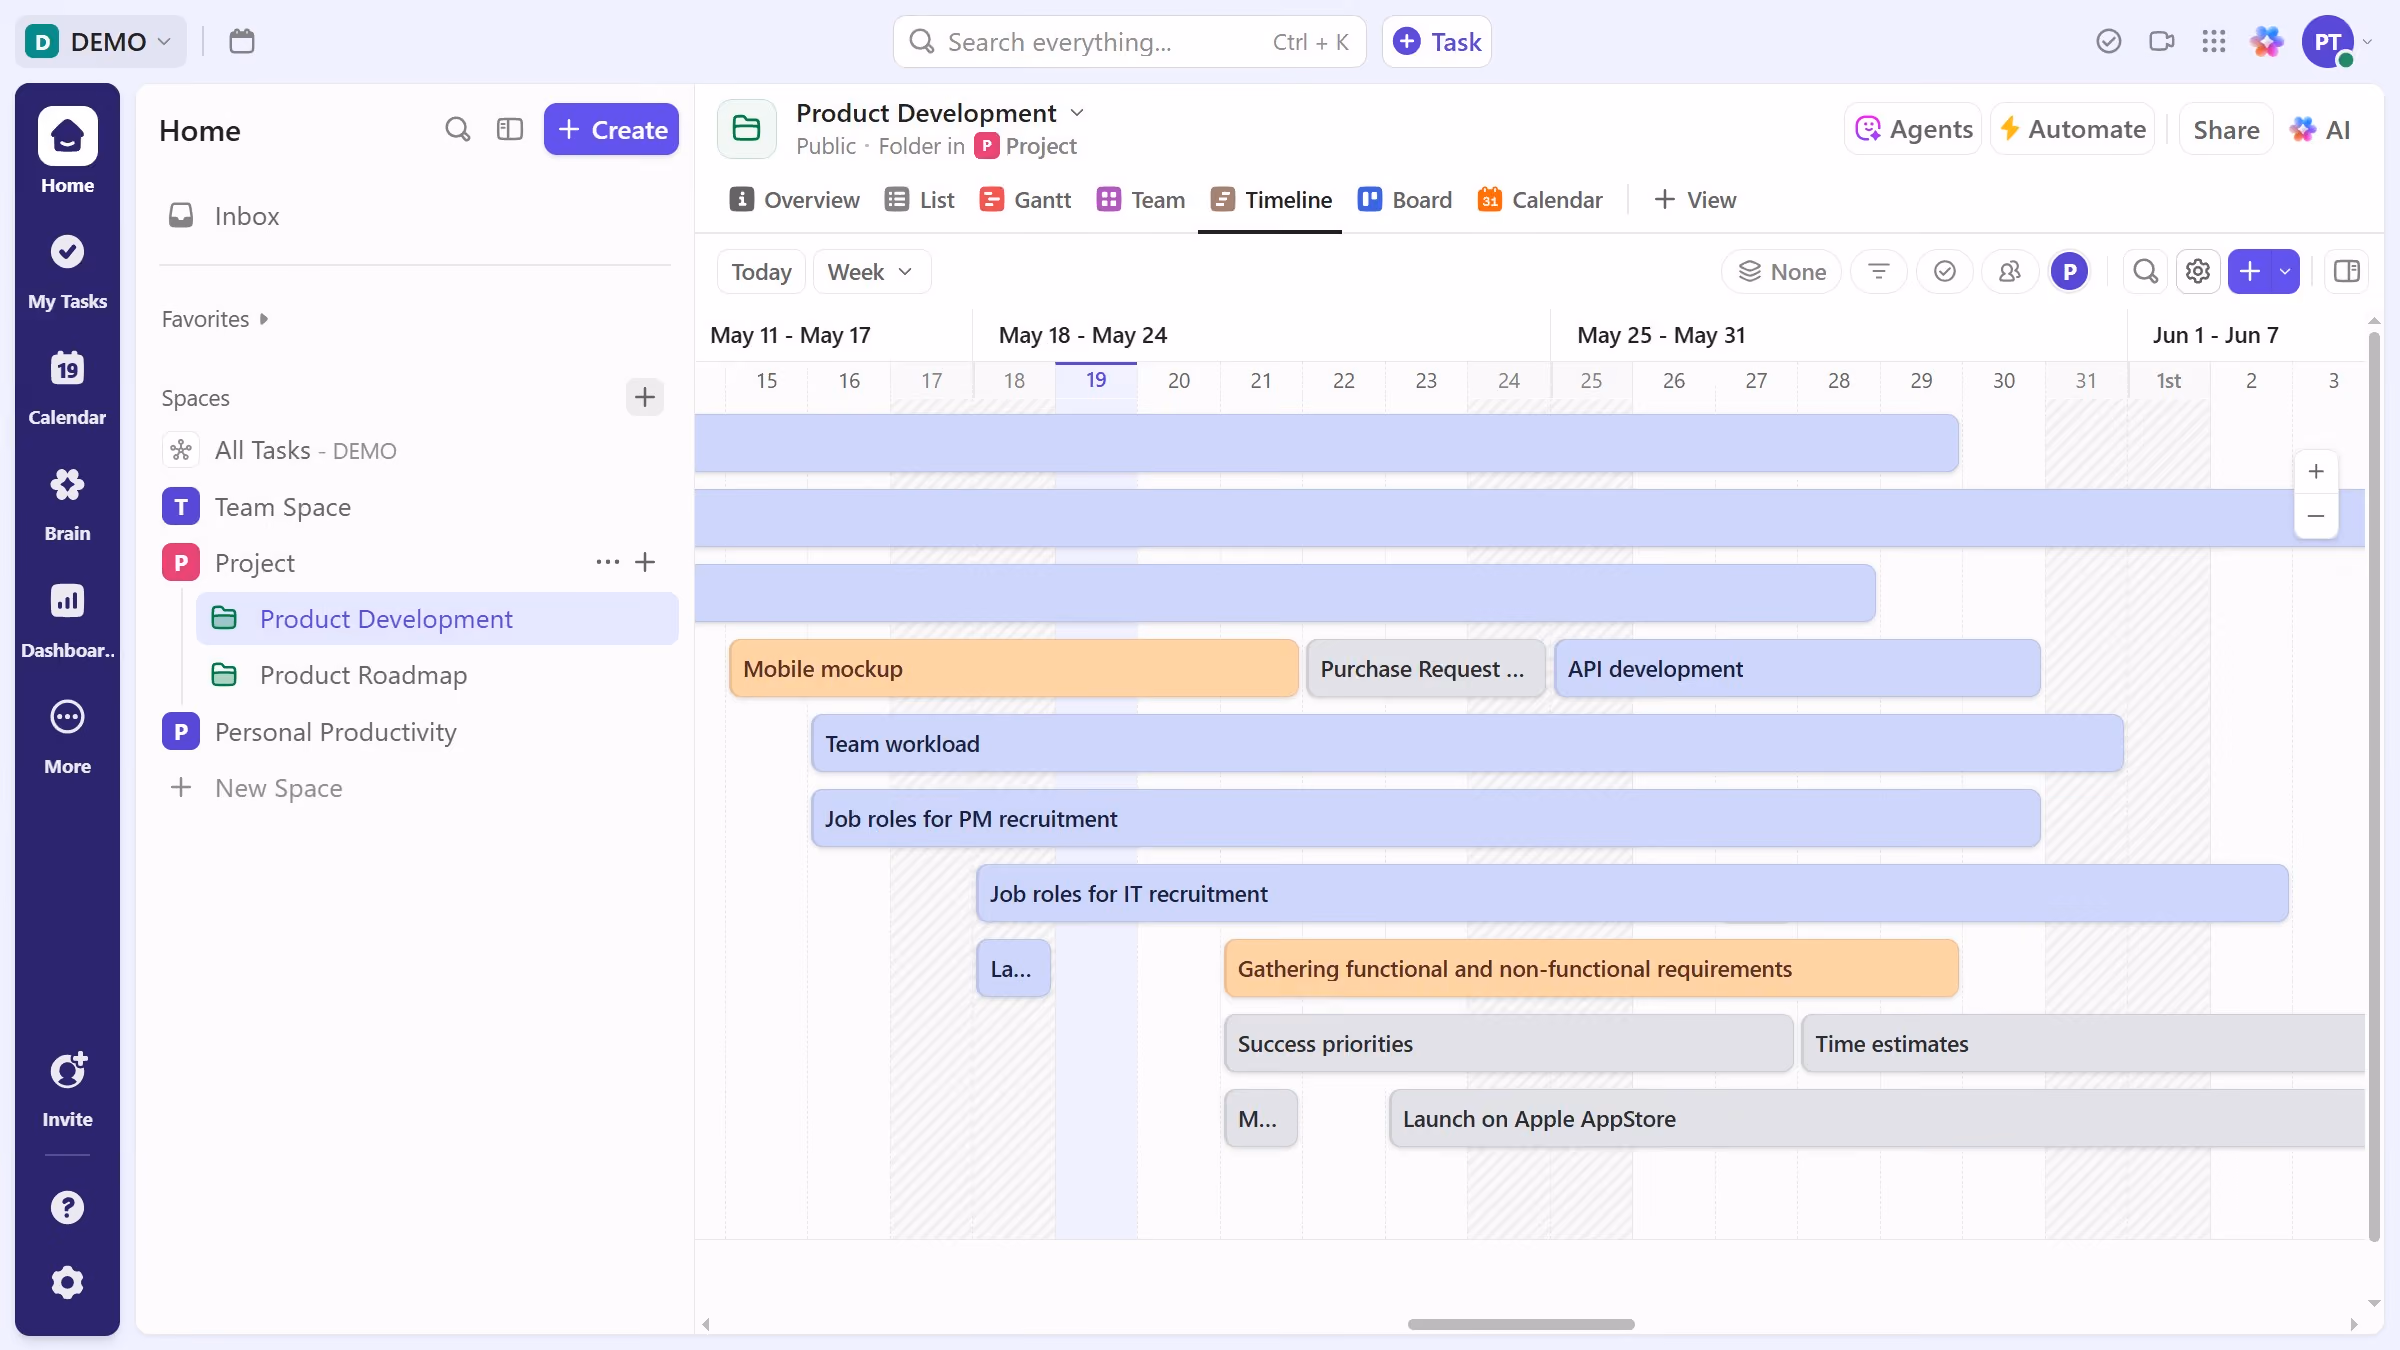Click the horizontal timeline scrollbar
The height and width of the screenshot is (1350, 2400).
coord(1521,1324)
